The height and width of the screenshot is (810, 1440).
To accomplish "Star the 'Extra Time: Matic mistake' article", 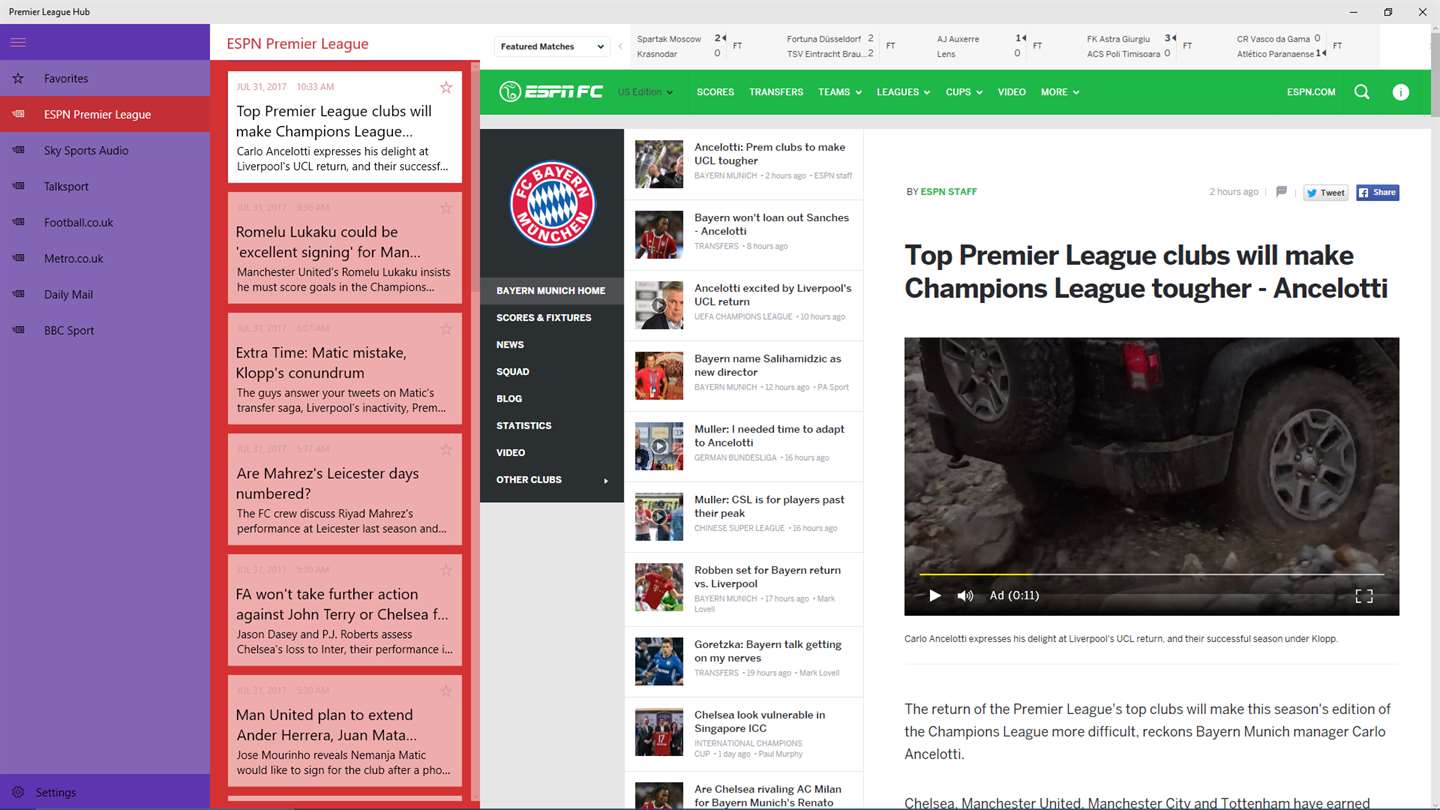I will pyautogui.click(x=446, y=329).
